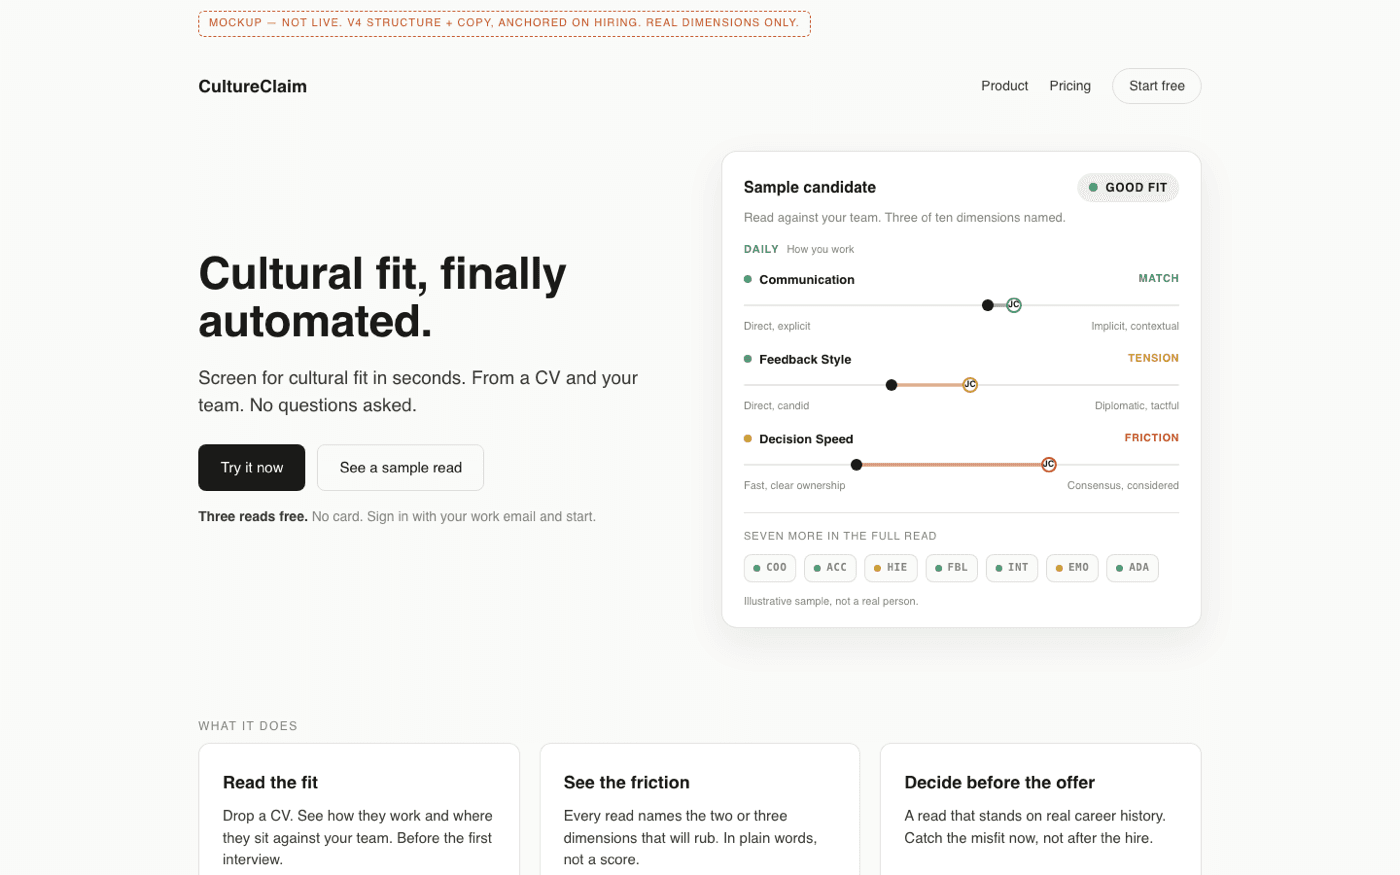This screenshot has height=875, width=1400.
Task: Click the Start free button
Action: click(x=1156, y=86)
